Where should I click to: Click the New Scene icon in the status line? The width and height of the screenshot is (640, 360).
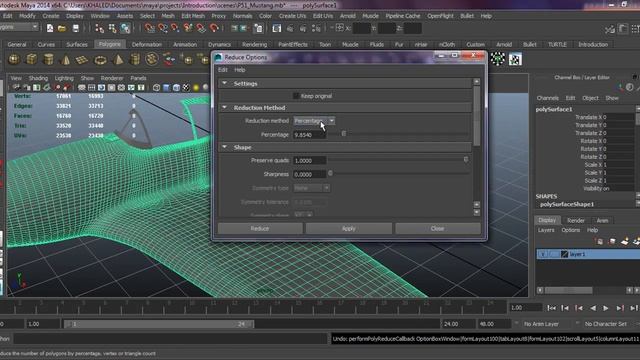50,28
